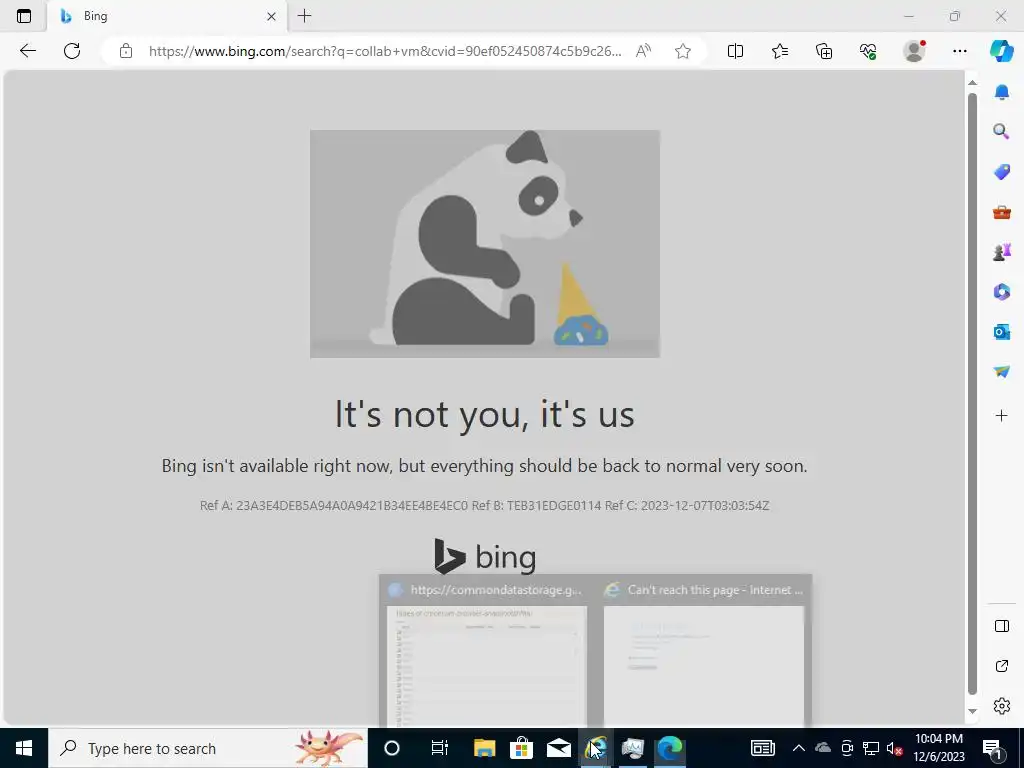Open the Action Center notifications
Viewport: 1024px width, 768px height.
click(993, 748)
